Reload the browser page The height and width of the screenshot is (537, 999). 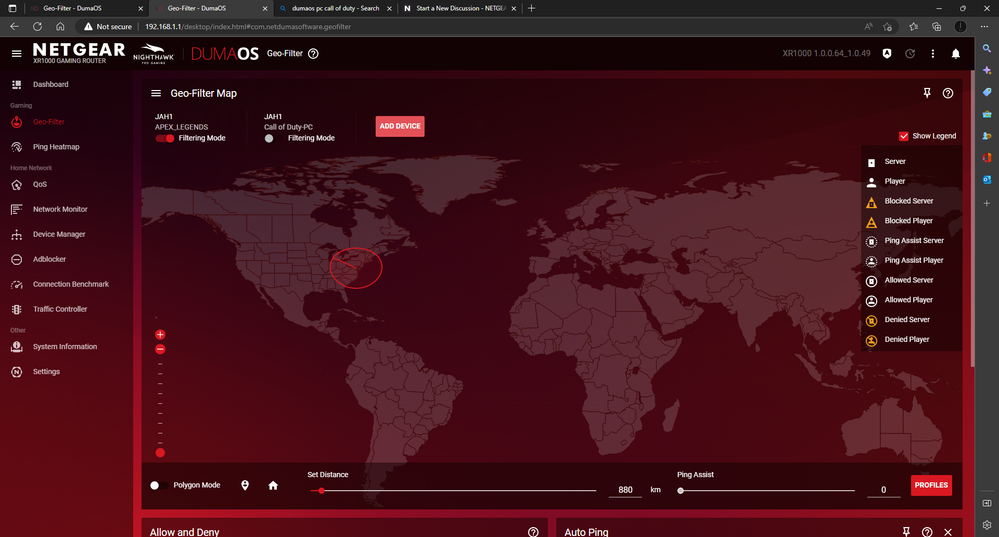coord(38,27)
